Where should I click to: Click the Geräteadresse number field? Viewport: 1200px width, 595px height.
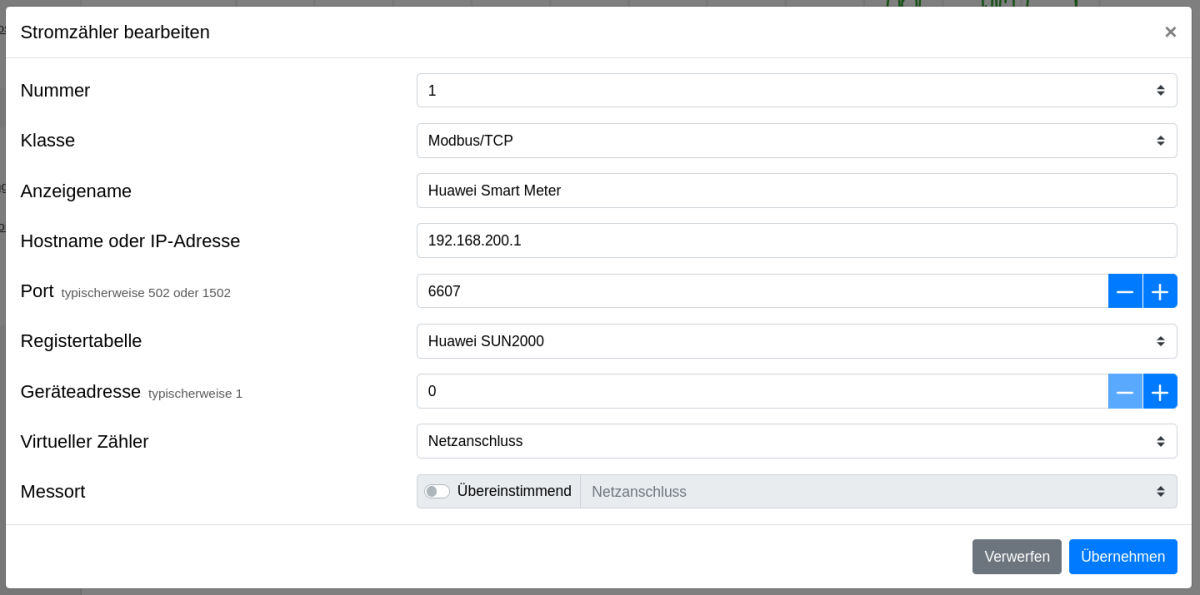761,391
